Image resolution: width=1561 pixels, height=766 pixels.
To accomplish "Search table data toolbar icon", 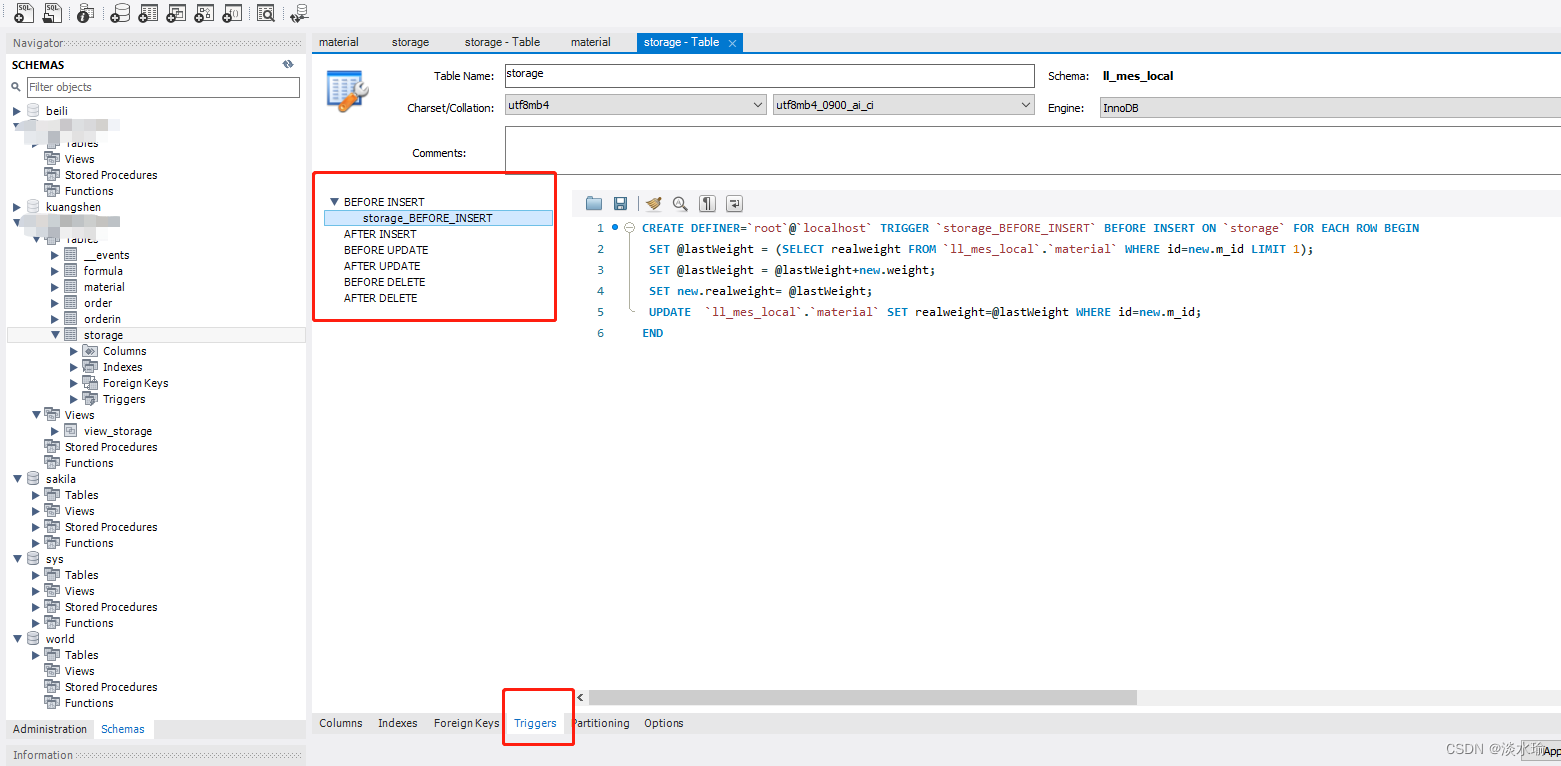I will 266,13.
